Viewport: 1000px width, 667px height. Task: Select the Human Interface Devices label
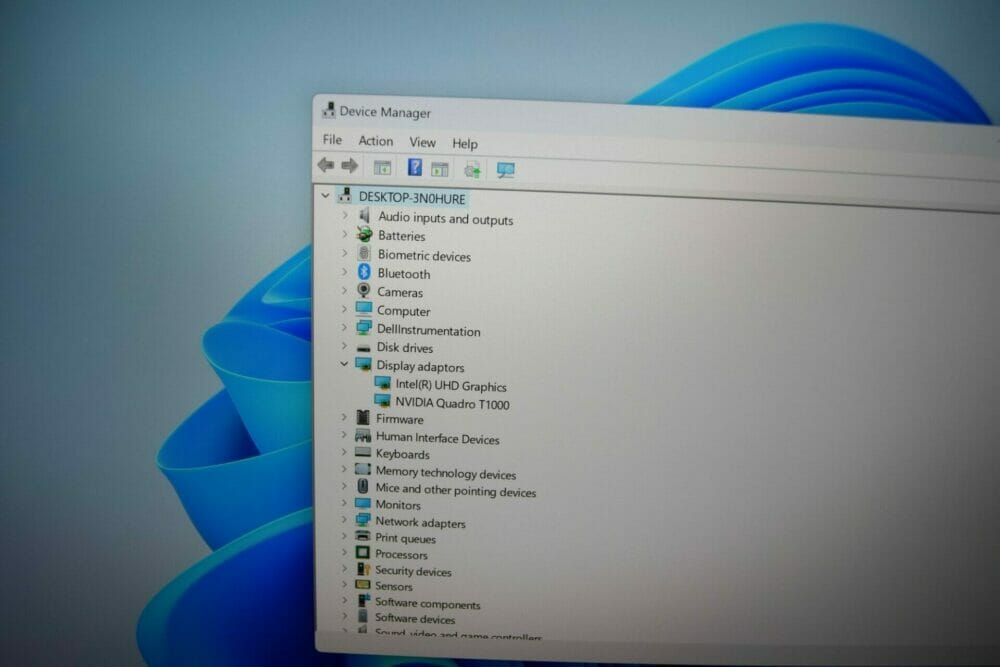(x=438, y=438)
